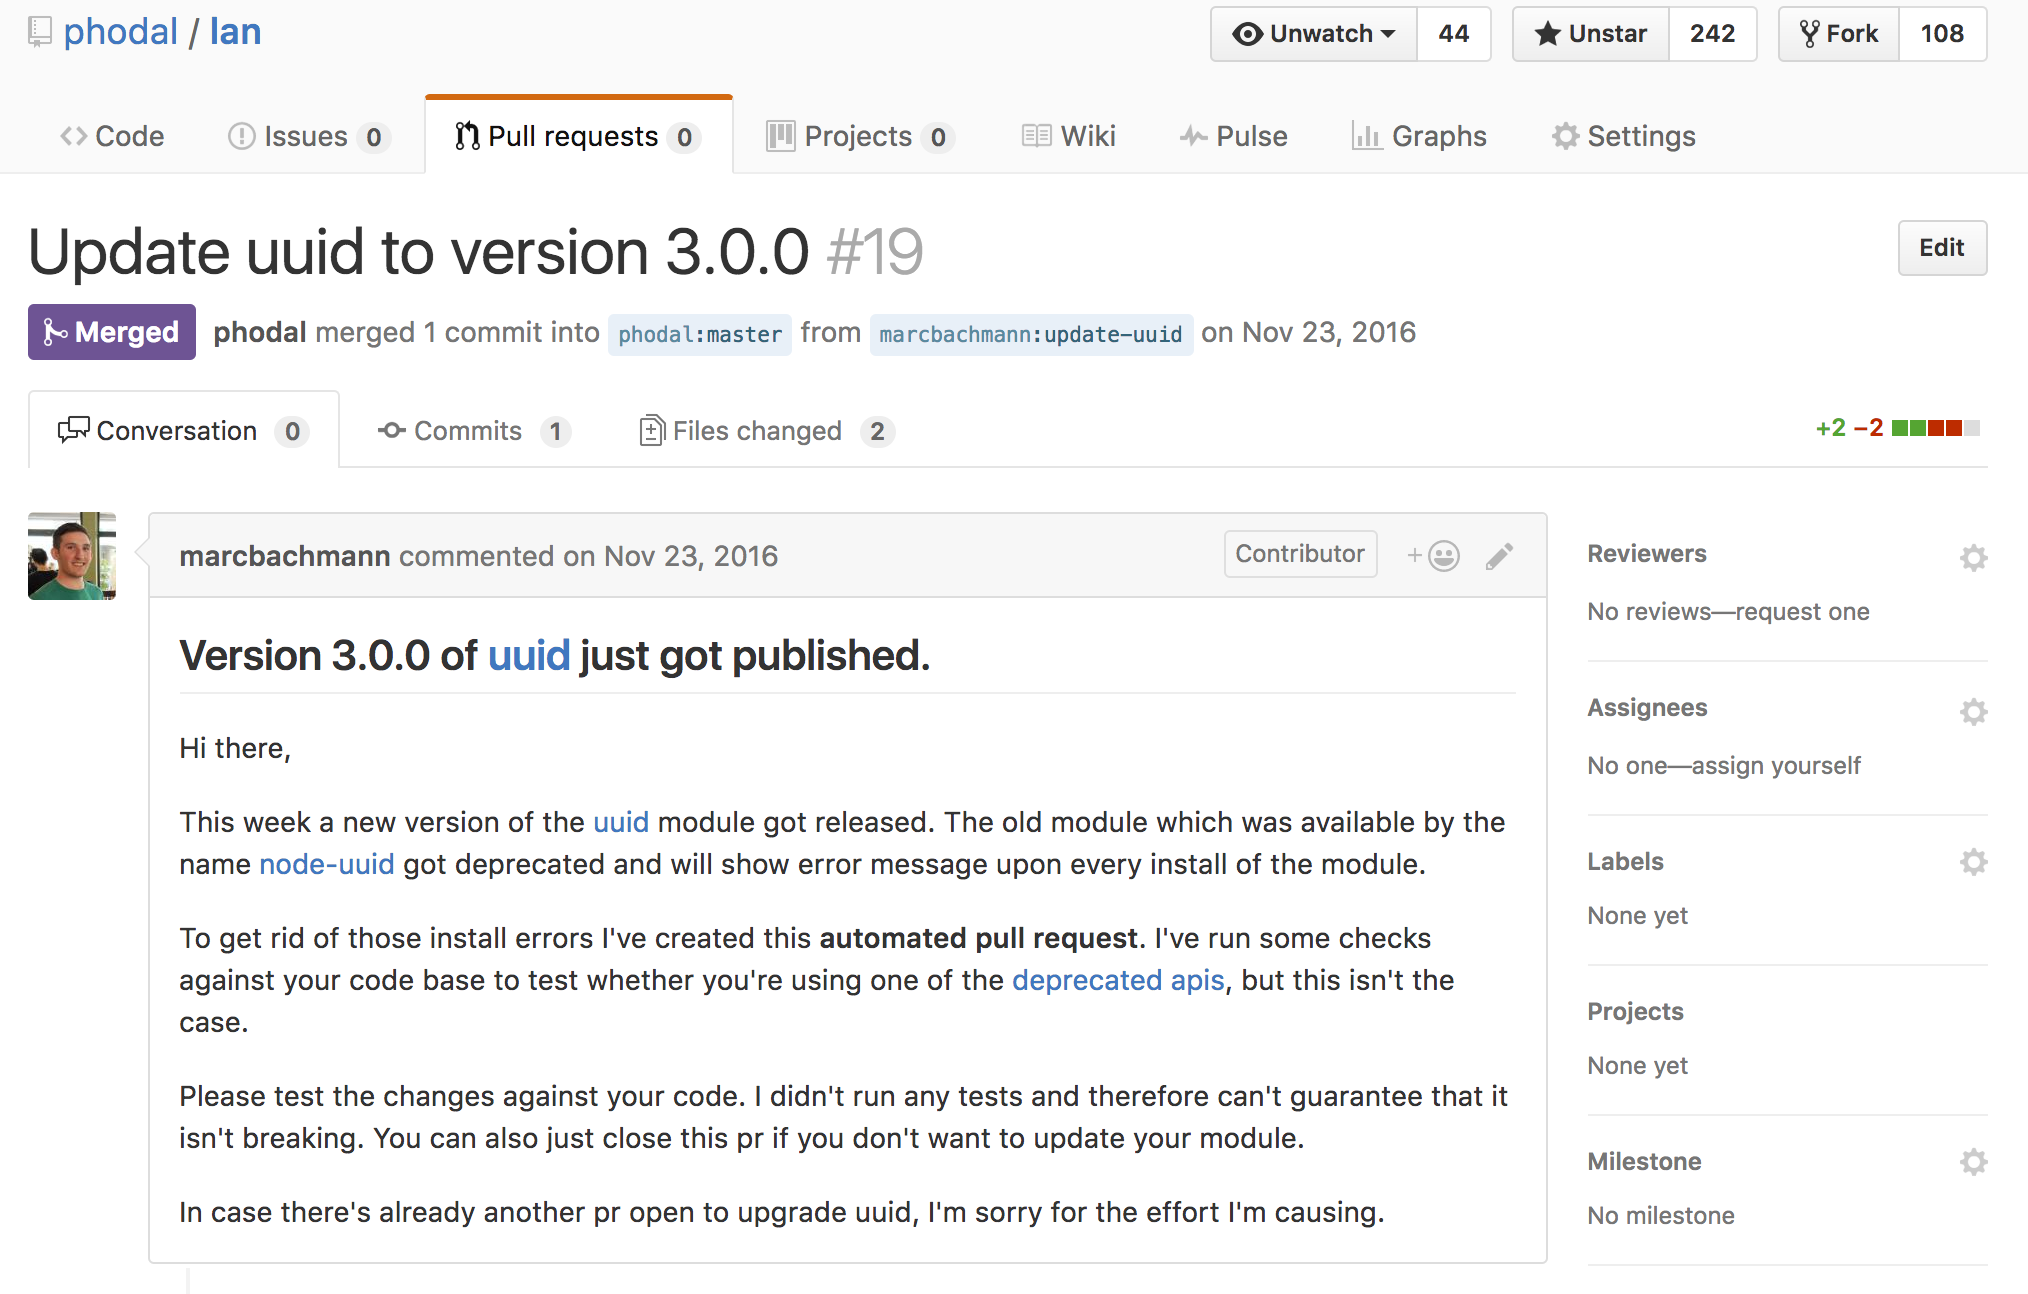Screen dimensions: 2028x1294
Task: Open the Assignees gear settings
Action: click(x=1973, y=711)
